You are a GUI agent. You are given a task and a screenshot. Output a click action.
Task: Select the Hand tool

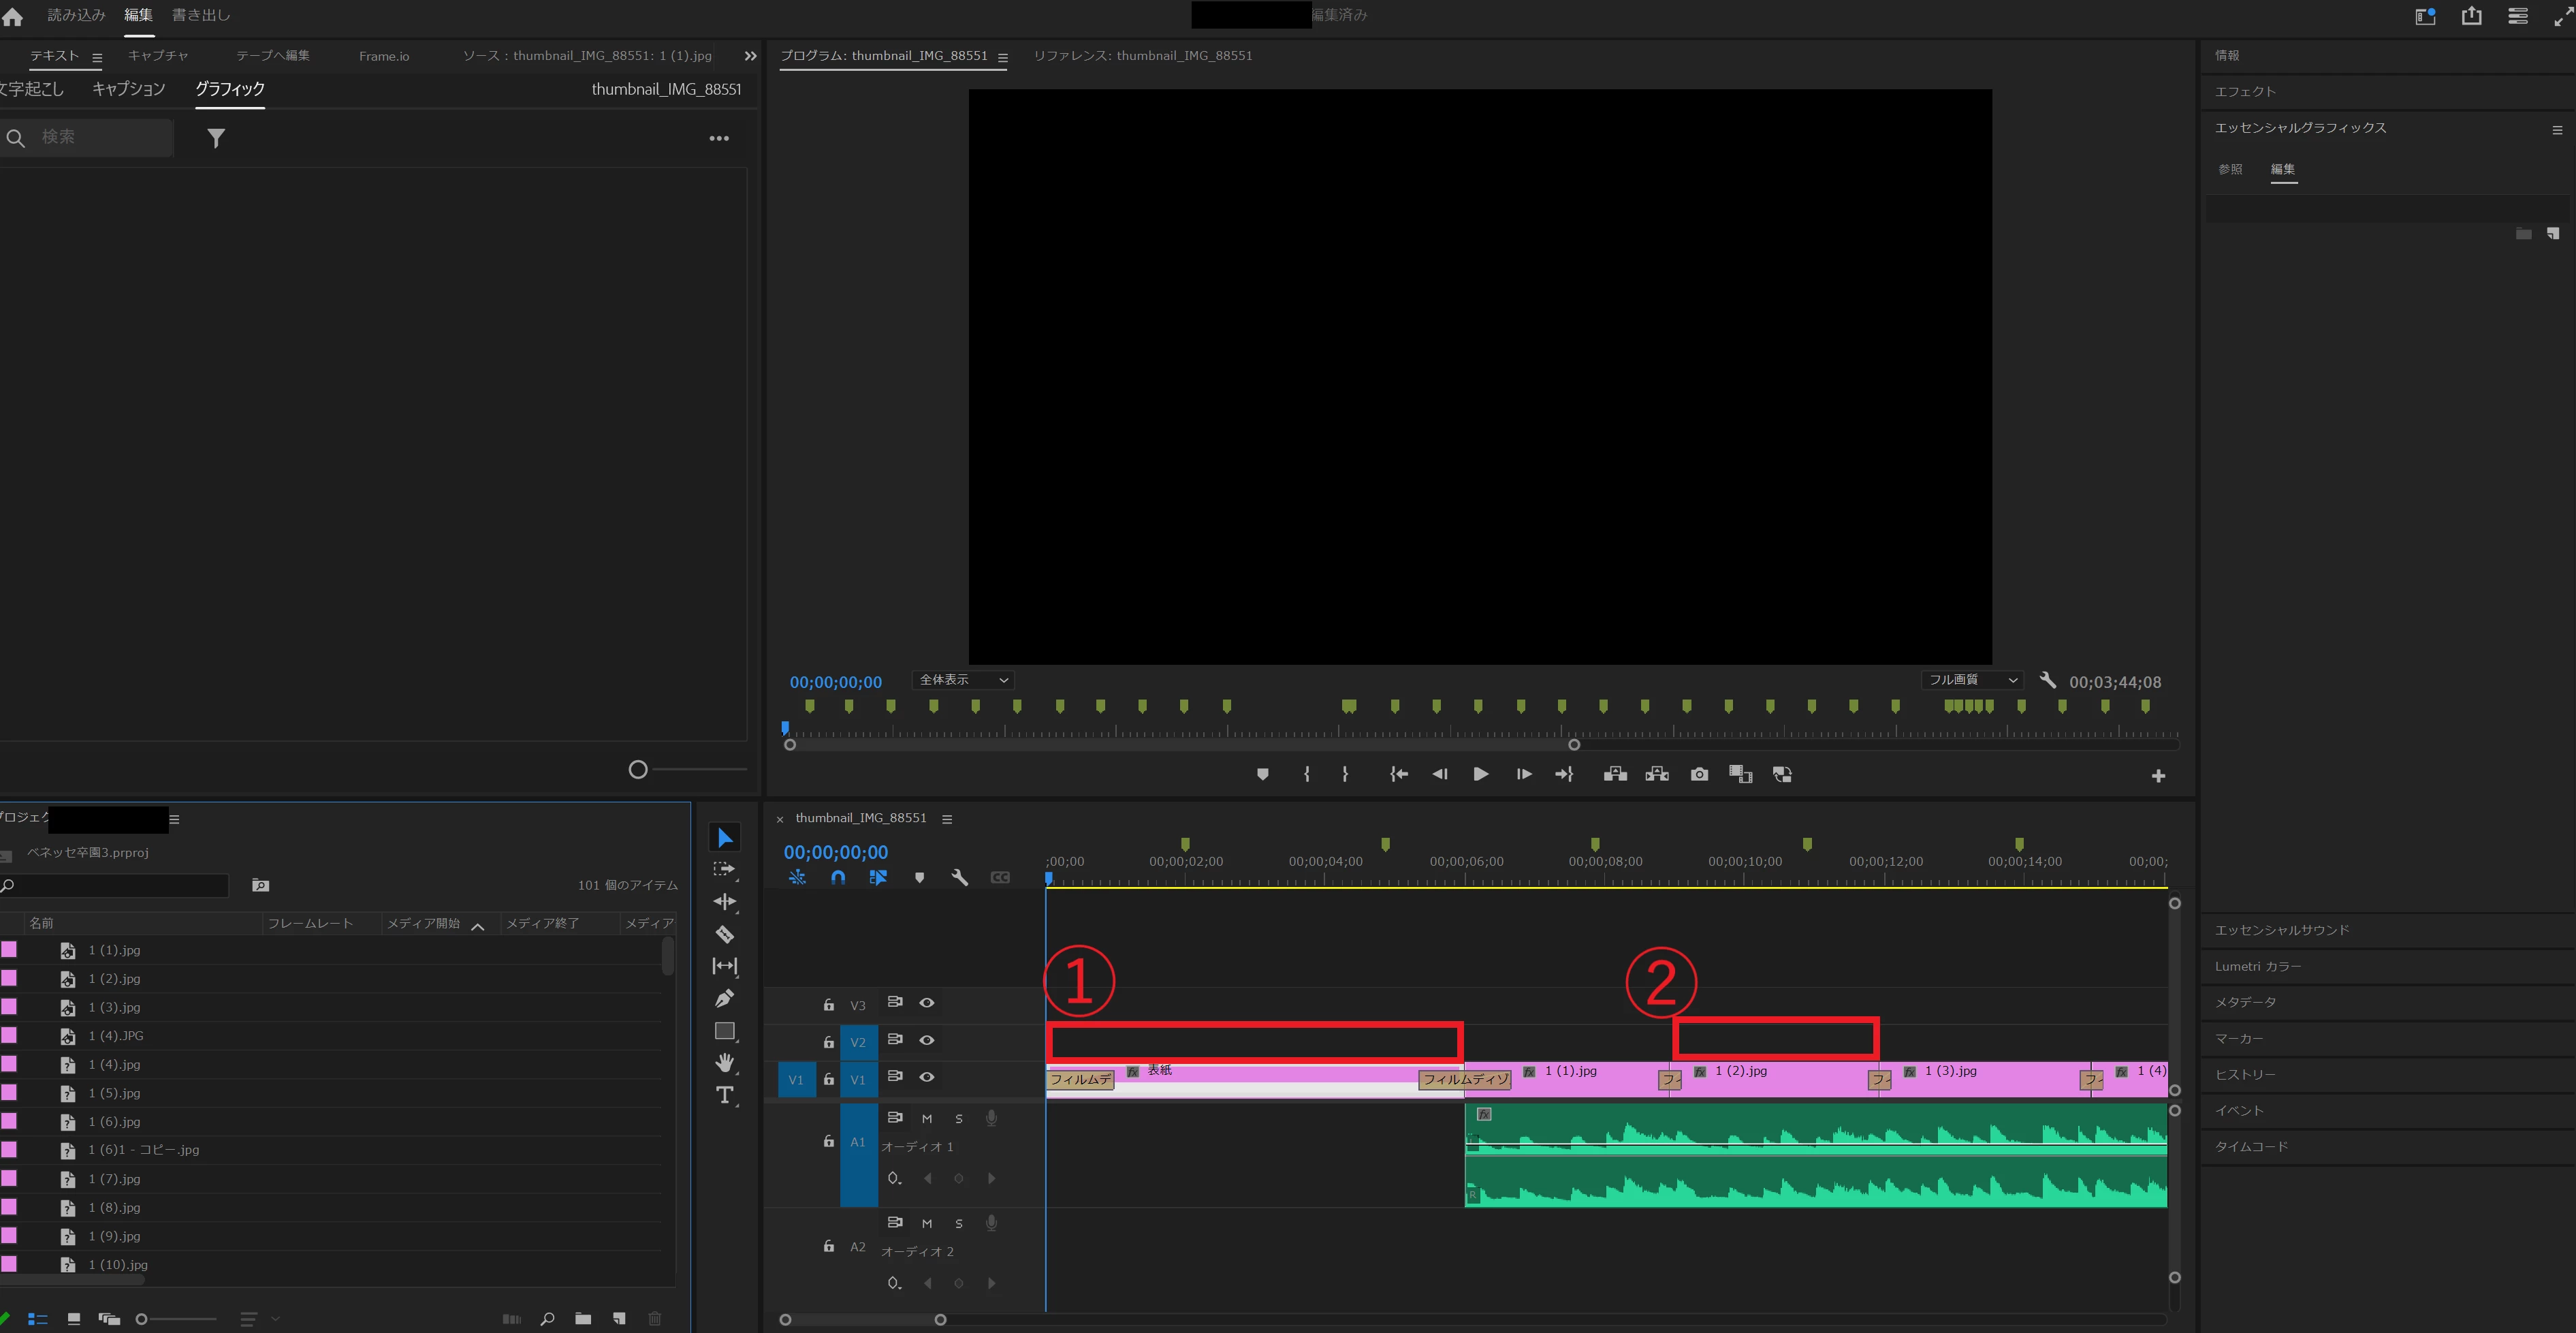click(725, 1062)
